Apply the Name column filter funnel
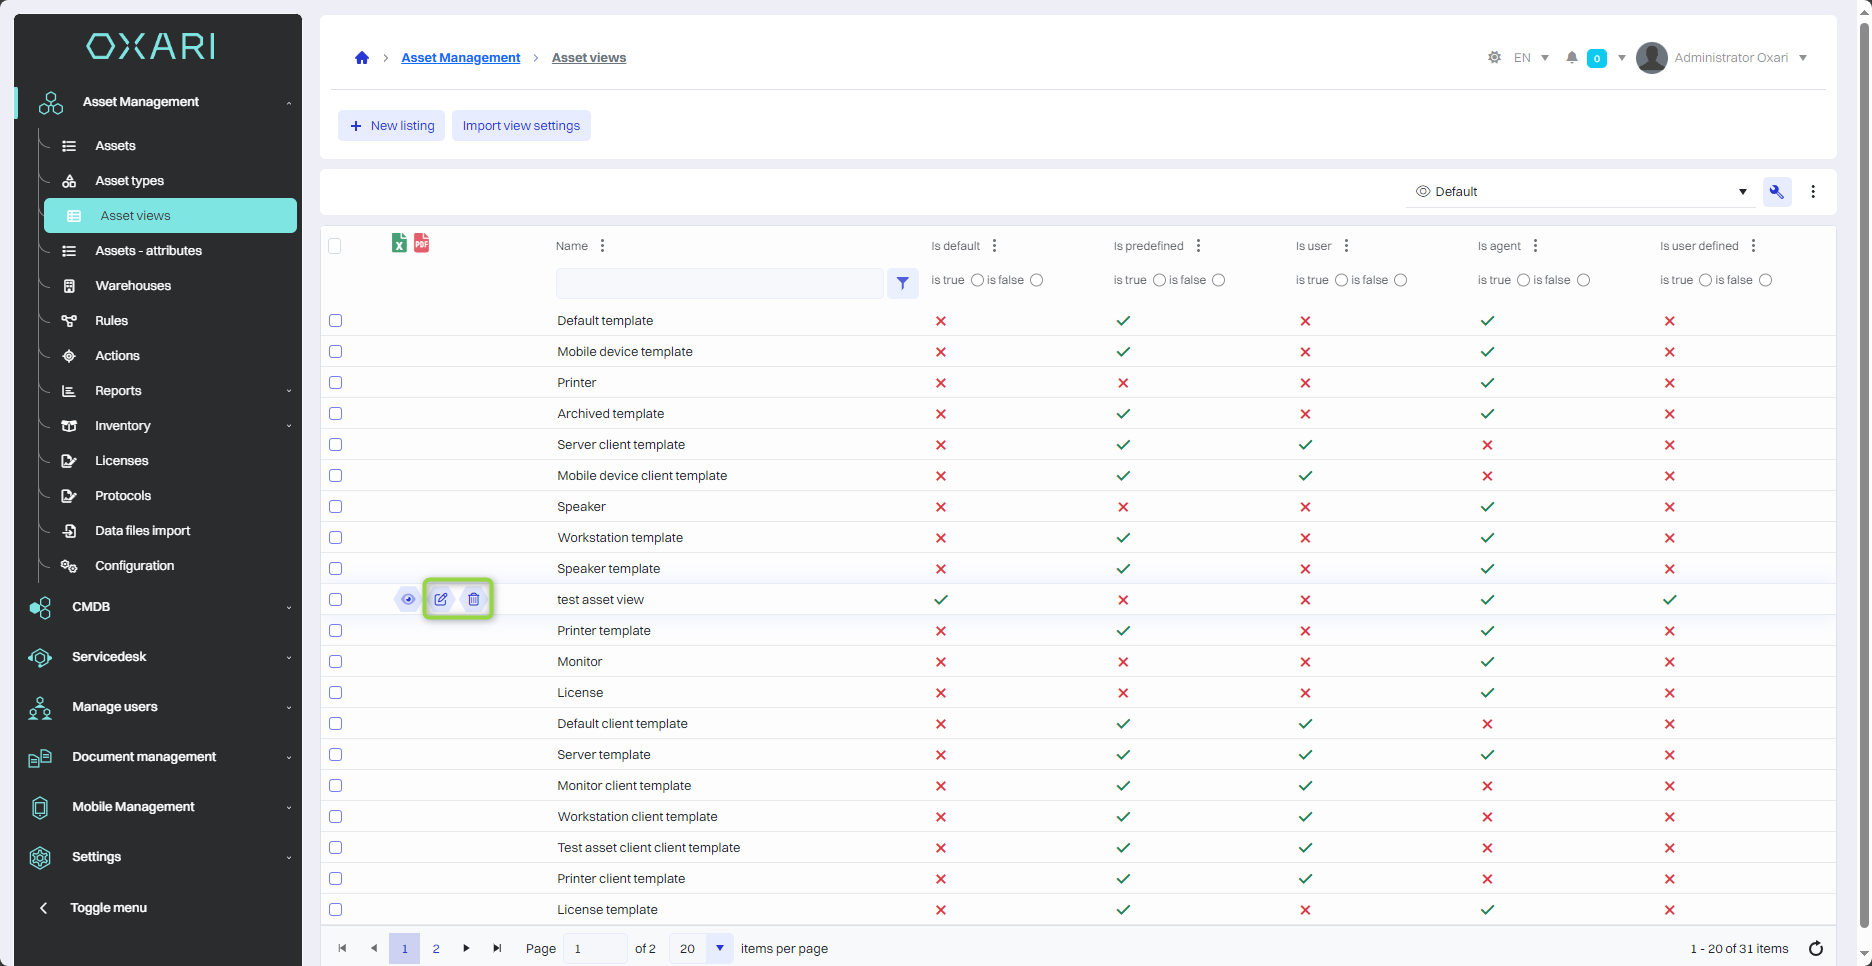This screenshot has width=1872, height=966. pos(902,283)
